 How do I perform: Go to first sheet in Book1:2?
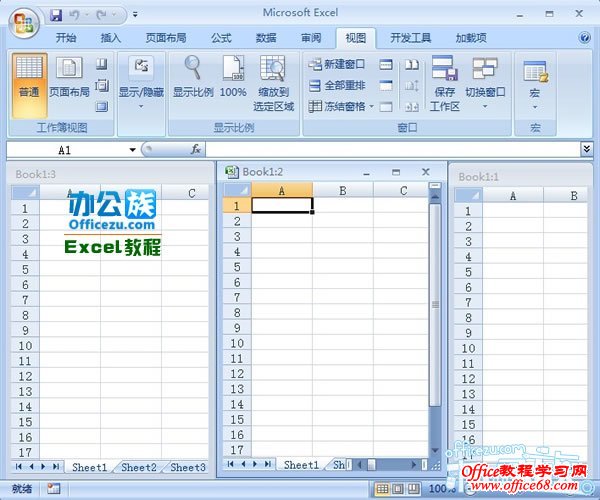click(x=230, y=464)
